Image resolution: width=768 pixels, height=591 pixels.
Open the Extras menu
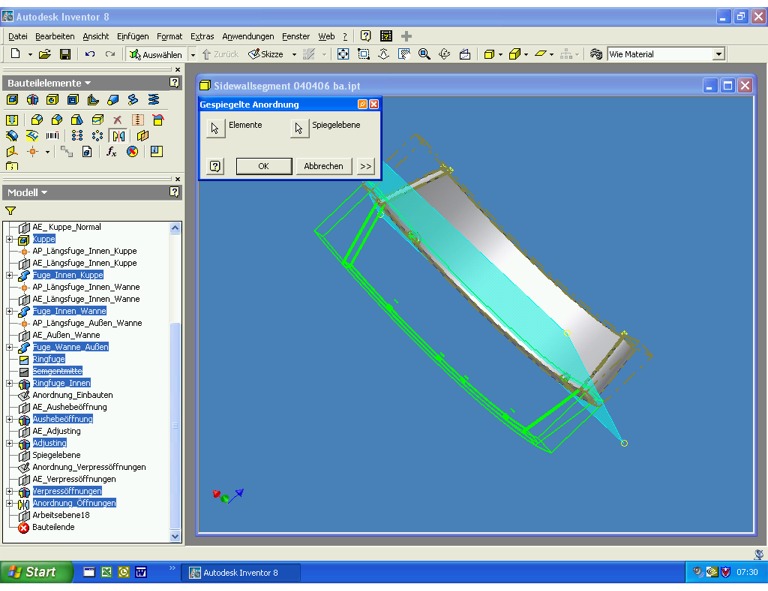(x=202, y=36)
